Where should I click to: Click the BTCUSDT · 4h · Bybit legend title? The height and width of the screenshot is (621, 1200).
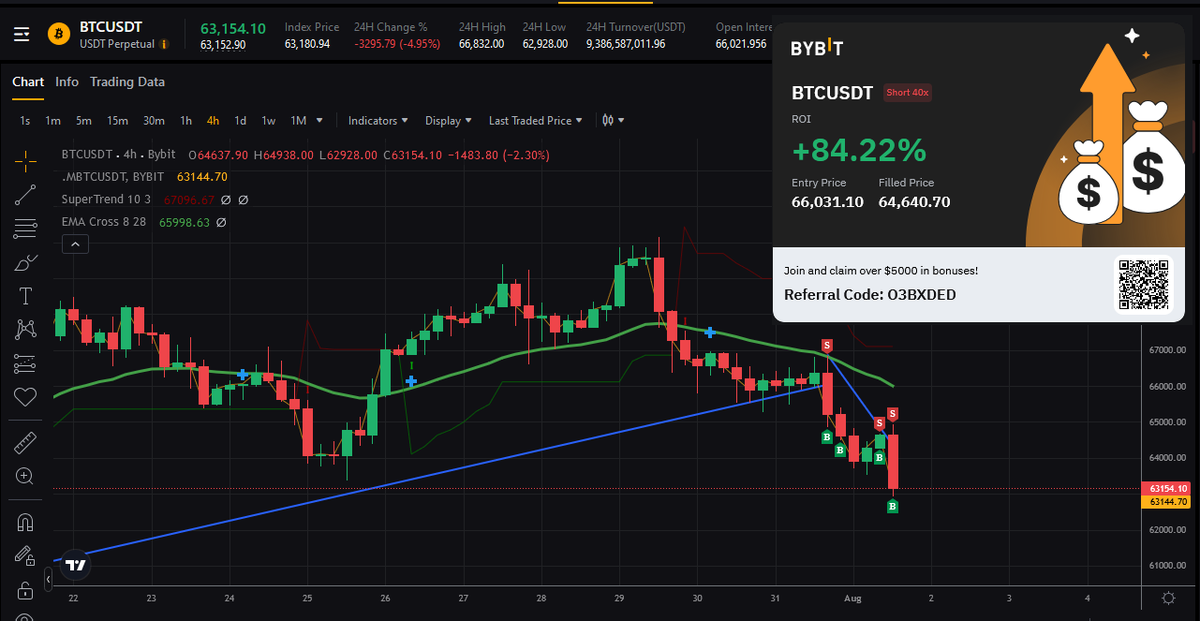[118, 155]
